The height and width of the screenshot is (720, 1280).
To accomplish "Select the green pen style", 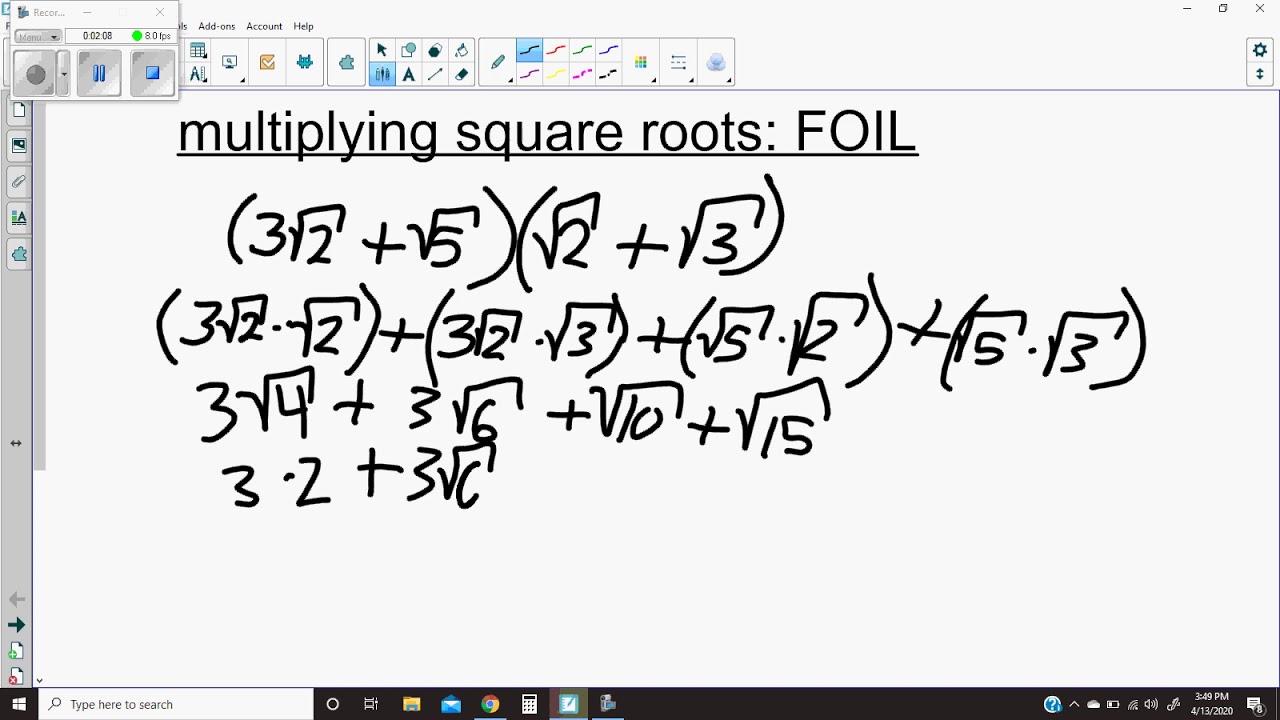I will [x=582, y=50].
